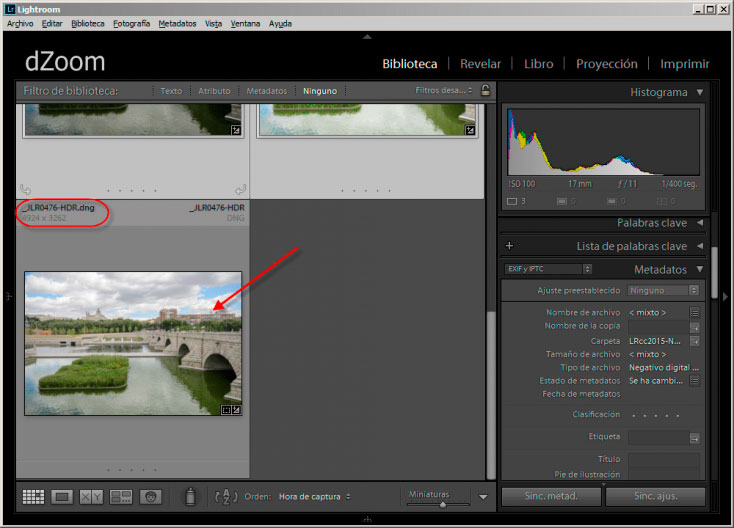Open Biblioteca menu
Image resolution: width=734 pixels, height=528 pixels.
(88, 23)
